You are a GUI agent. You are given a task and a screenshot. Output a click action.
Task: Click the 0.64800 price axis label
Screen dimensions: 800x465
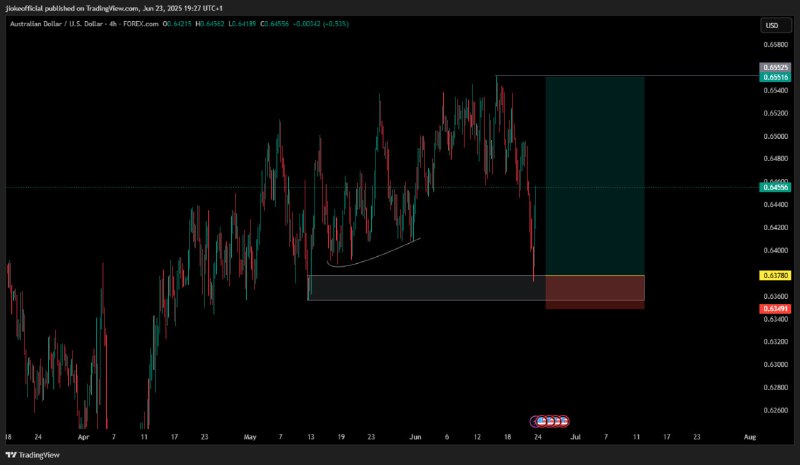coord(776,158)
